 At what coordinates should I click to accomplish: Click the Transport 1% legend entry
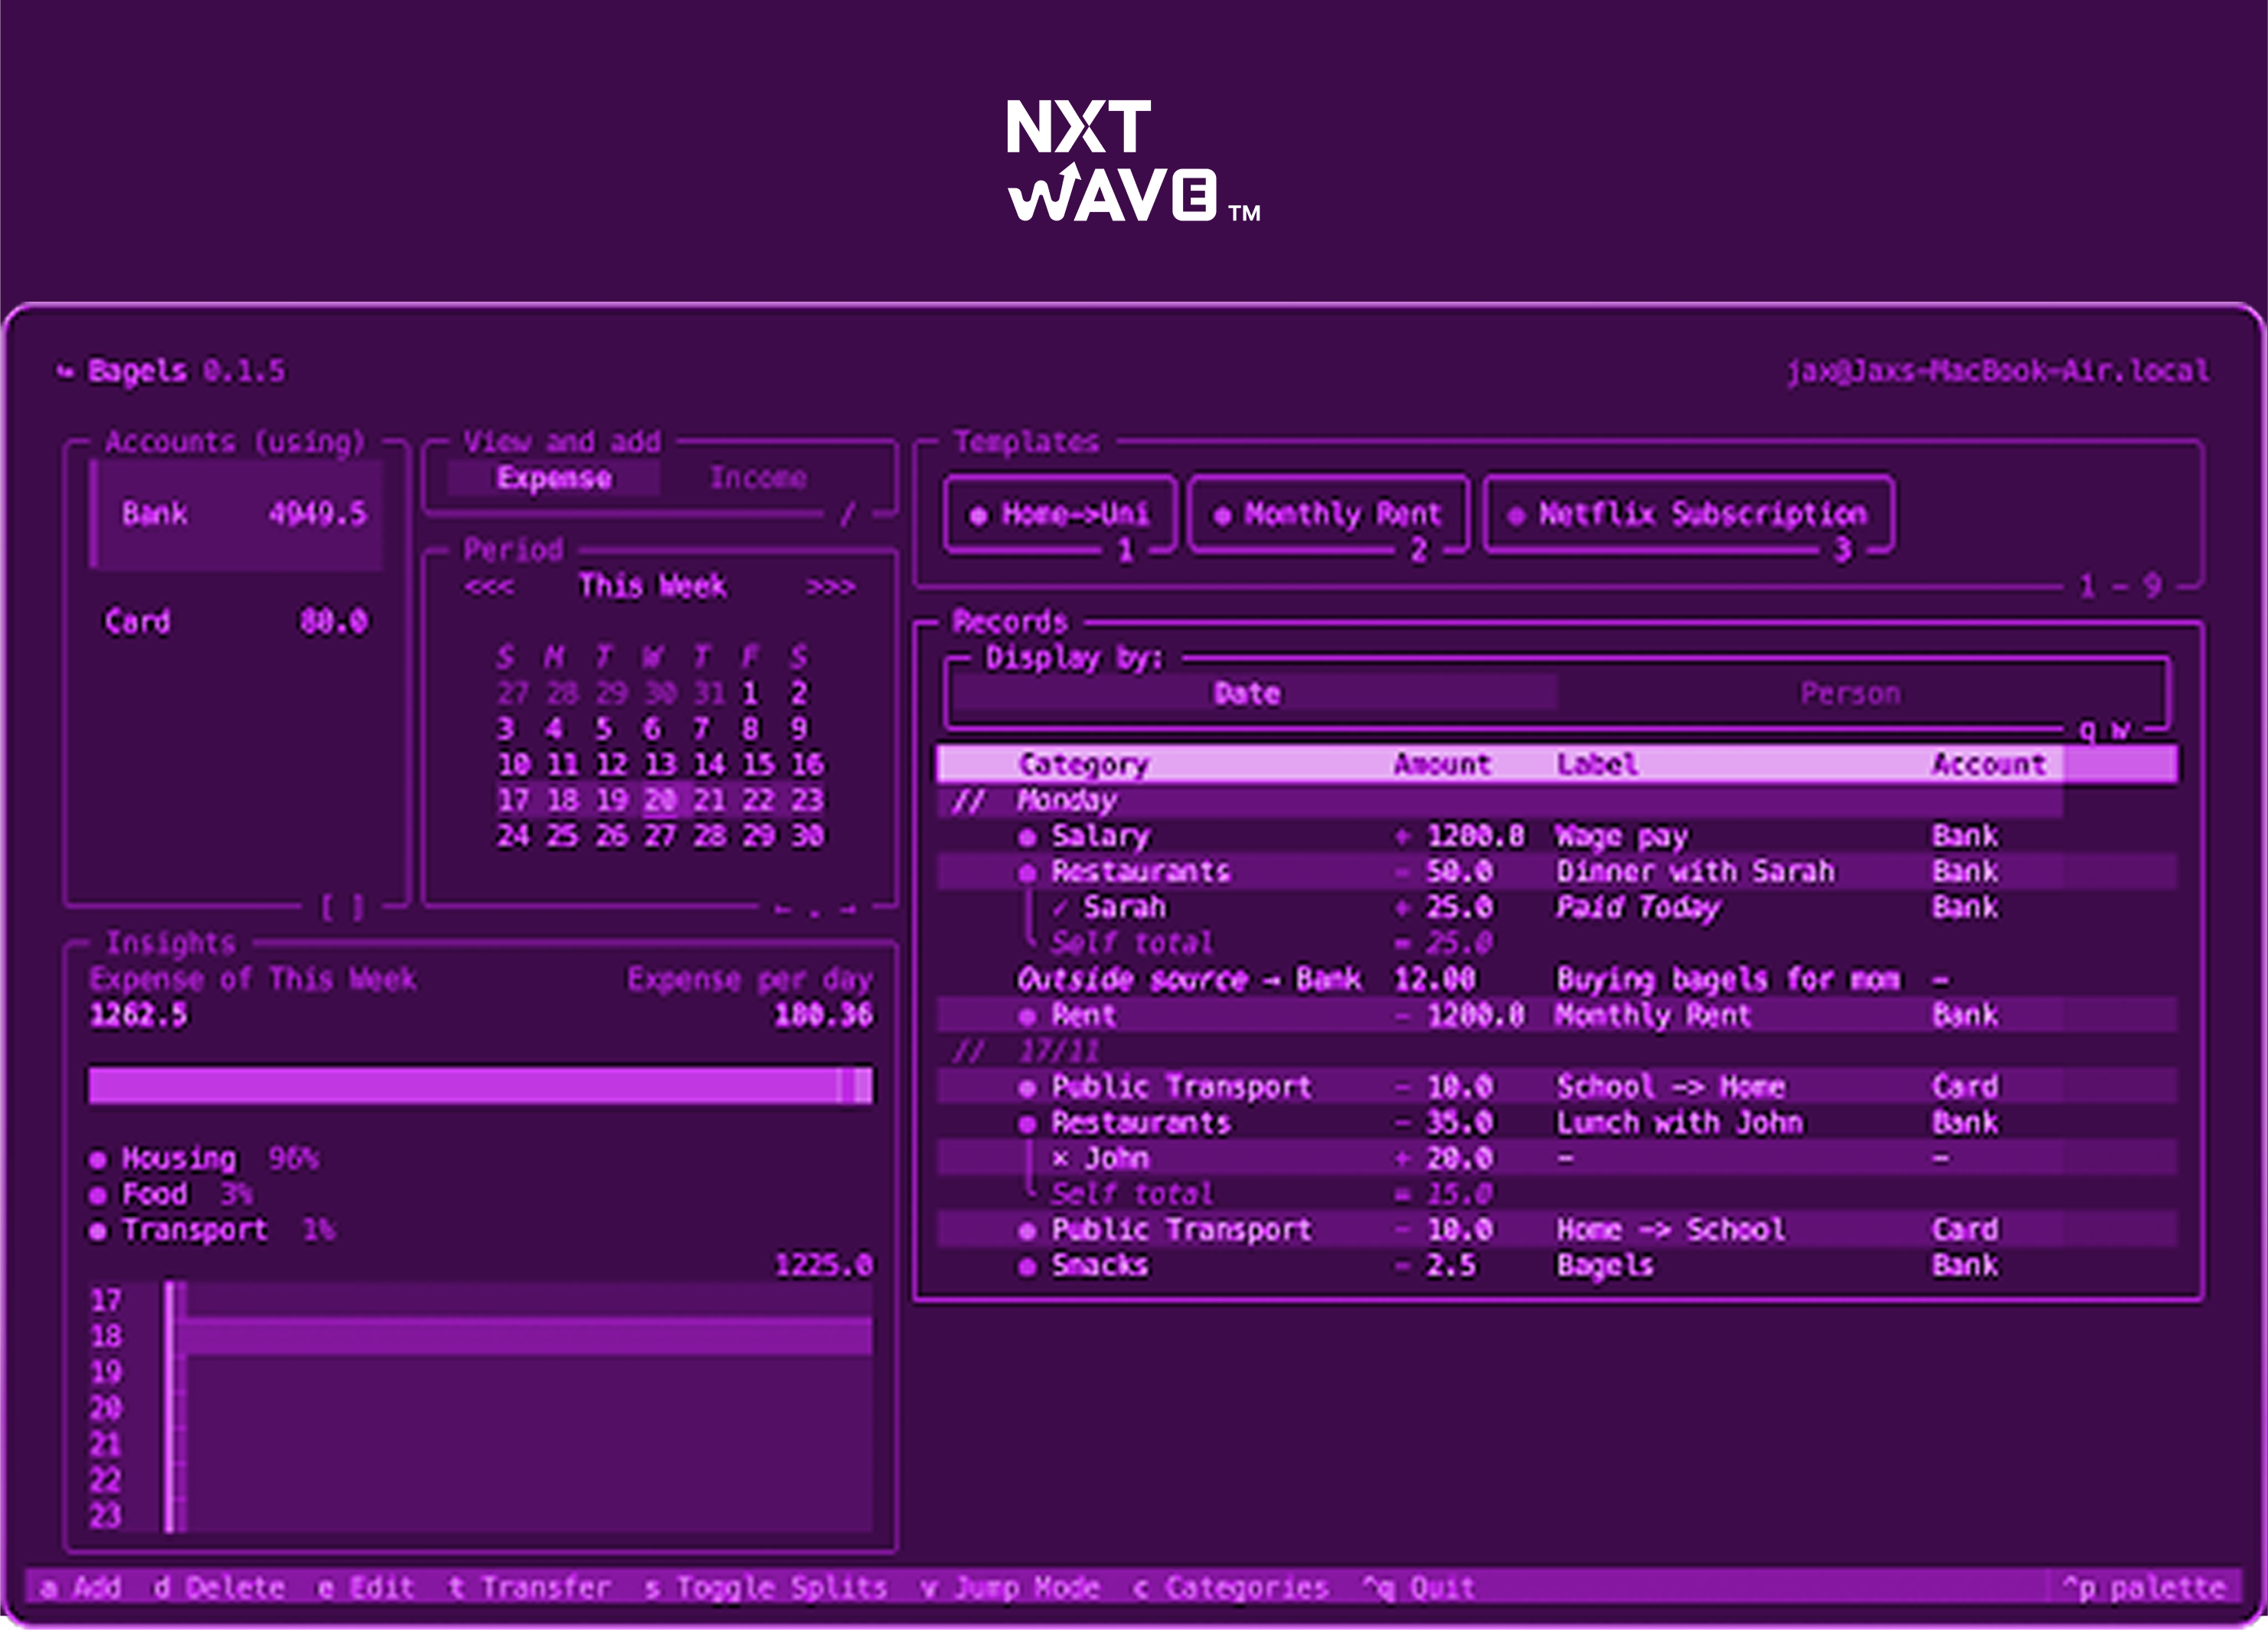point(212,1230)
